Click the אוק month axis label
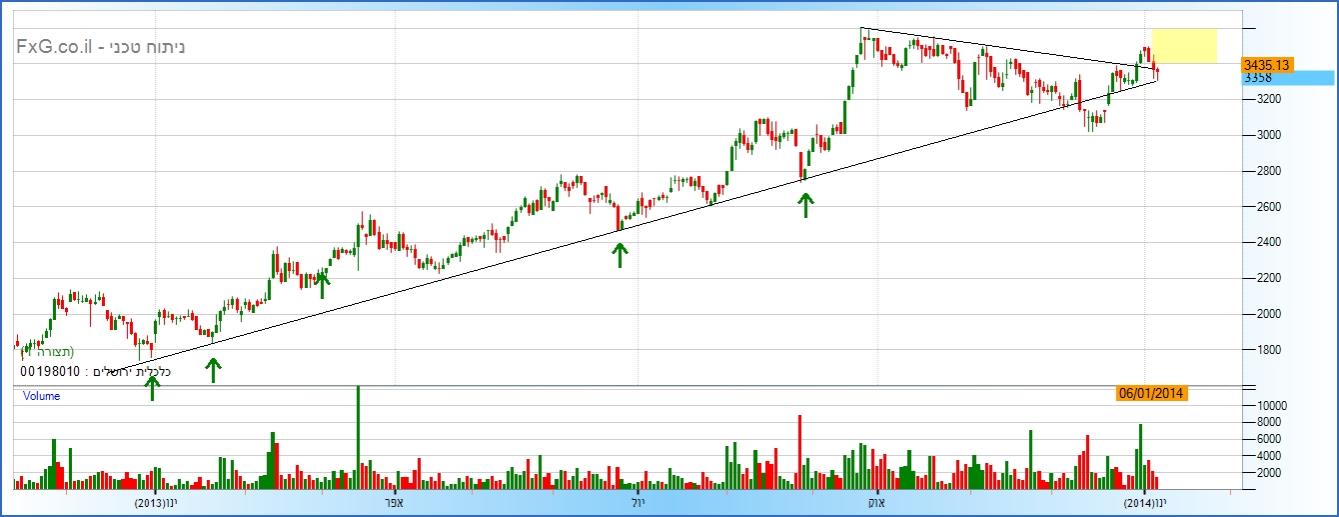 pos(876,503)
